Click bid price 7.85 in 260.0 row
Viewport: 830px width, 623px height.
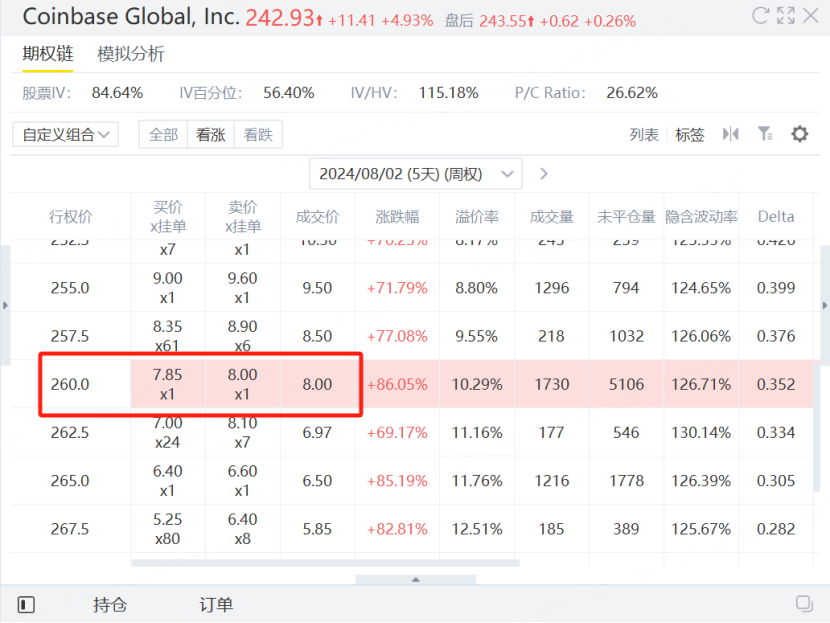pos(167,375)
